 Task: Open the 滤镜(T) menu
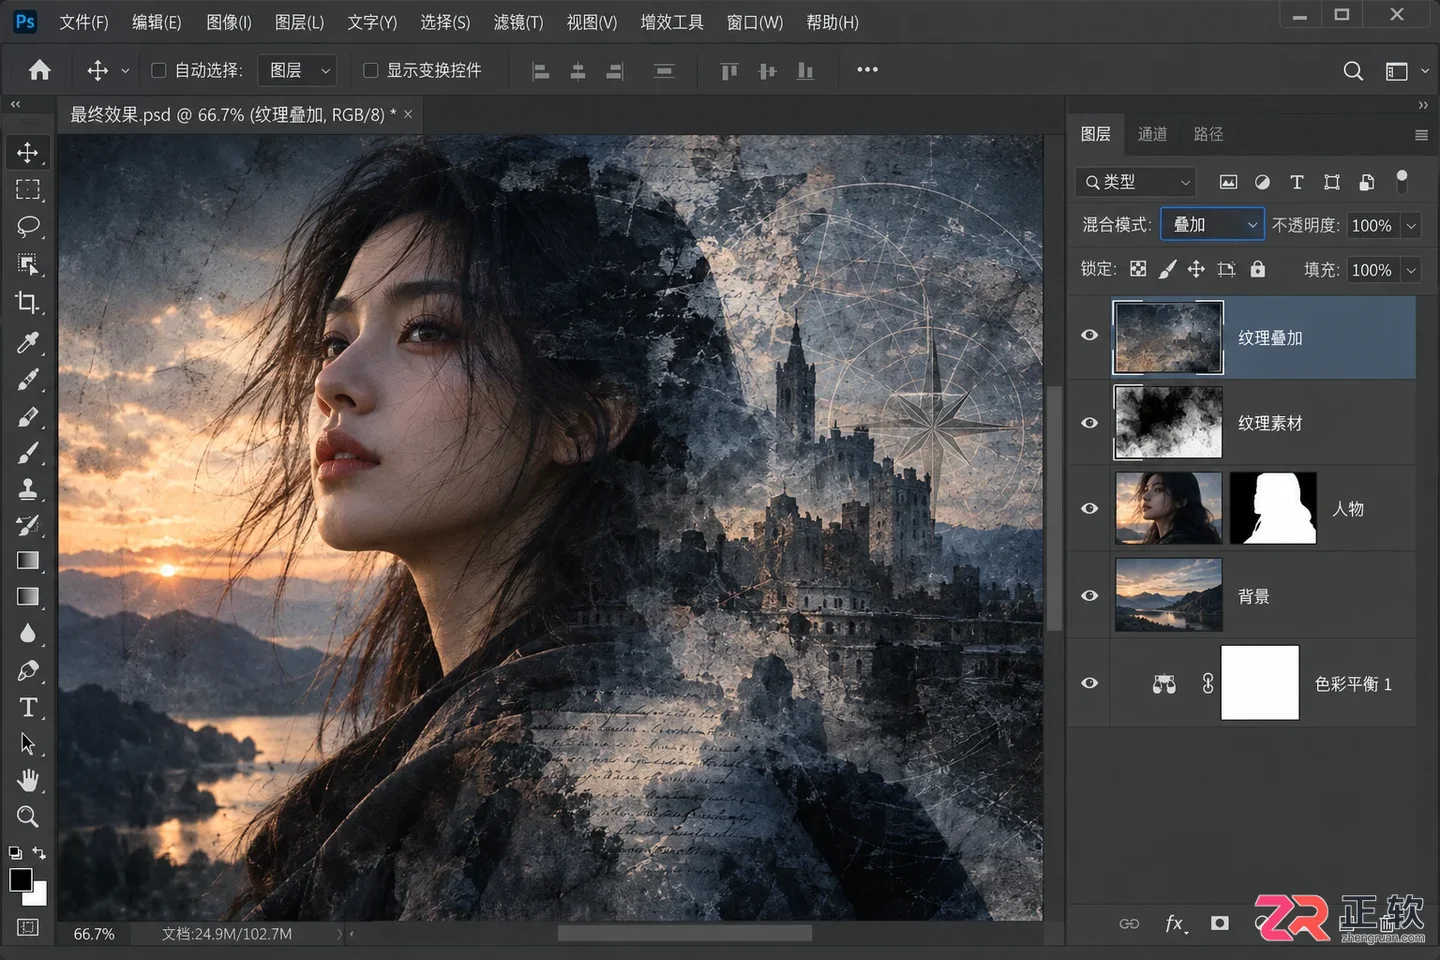pos(518,22)
